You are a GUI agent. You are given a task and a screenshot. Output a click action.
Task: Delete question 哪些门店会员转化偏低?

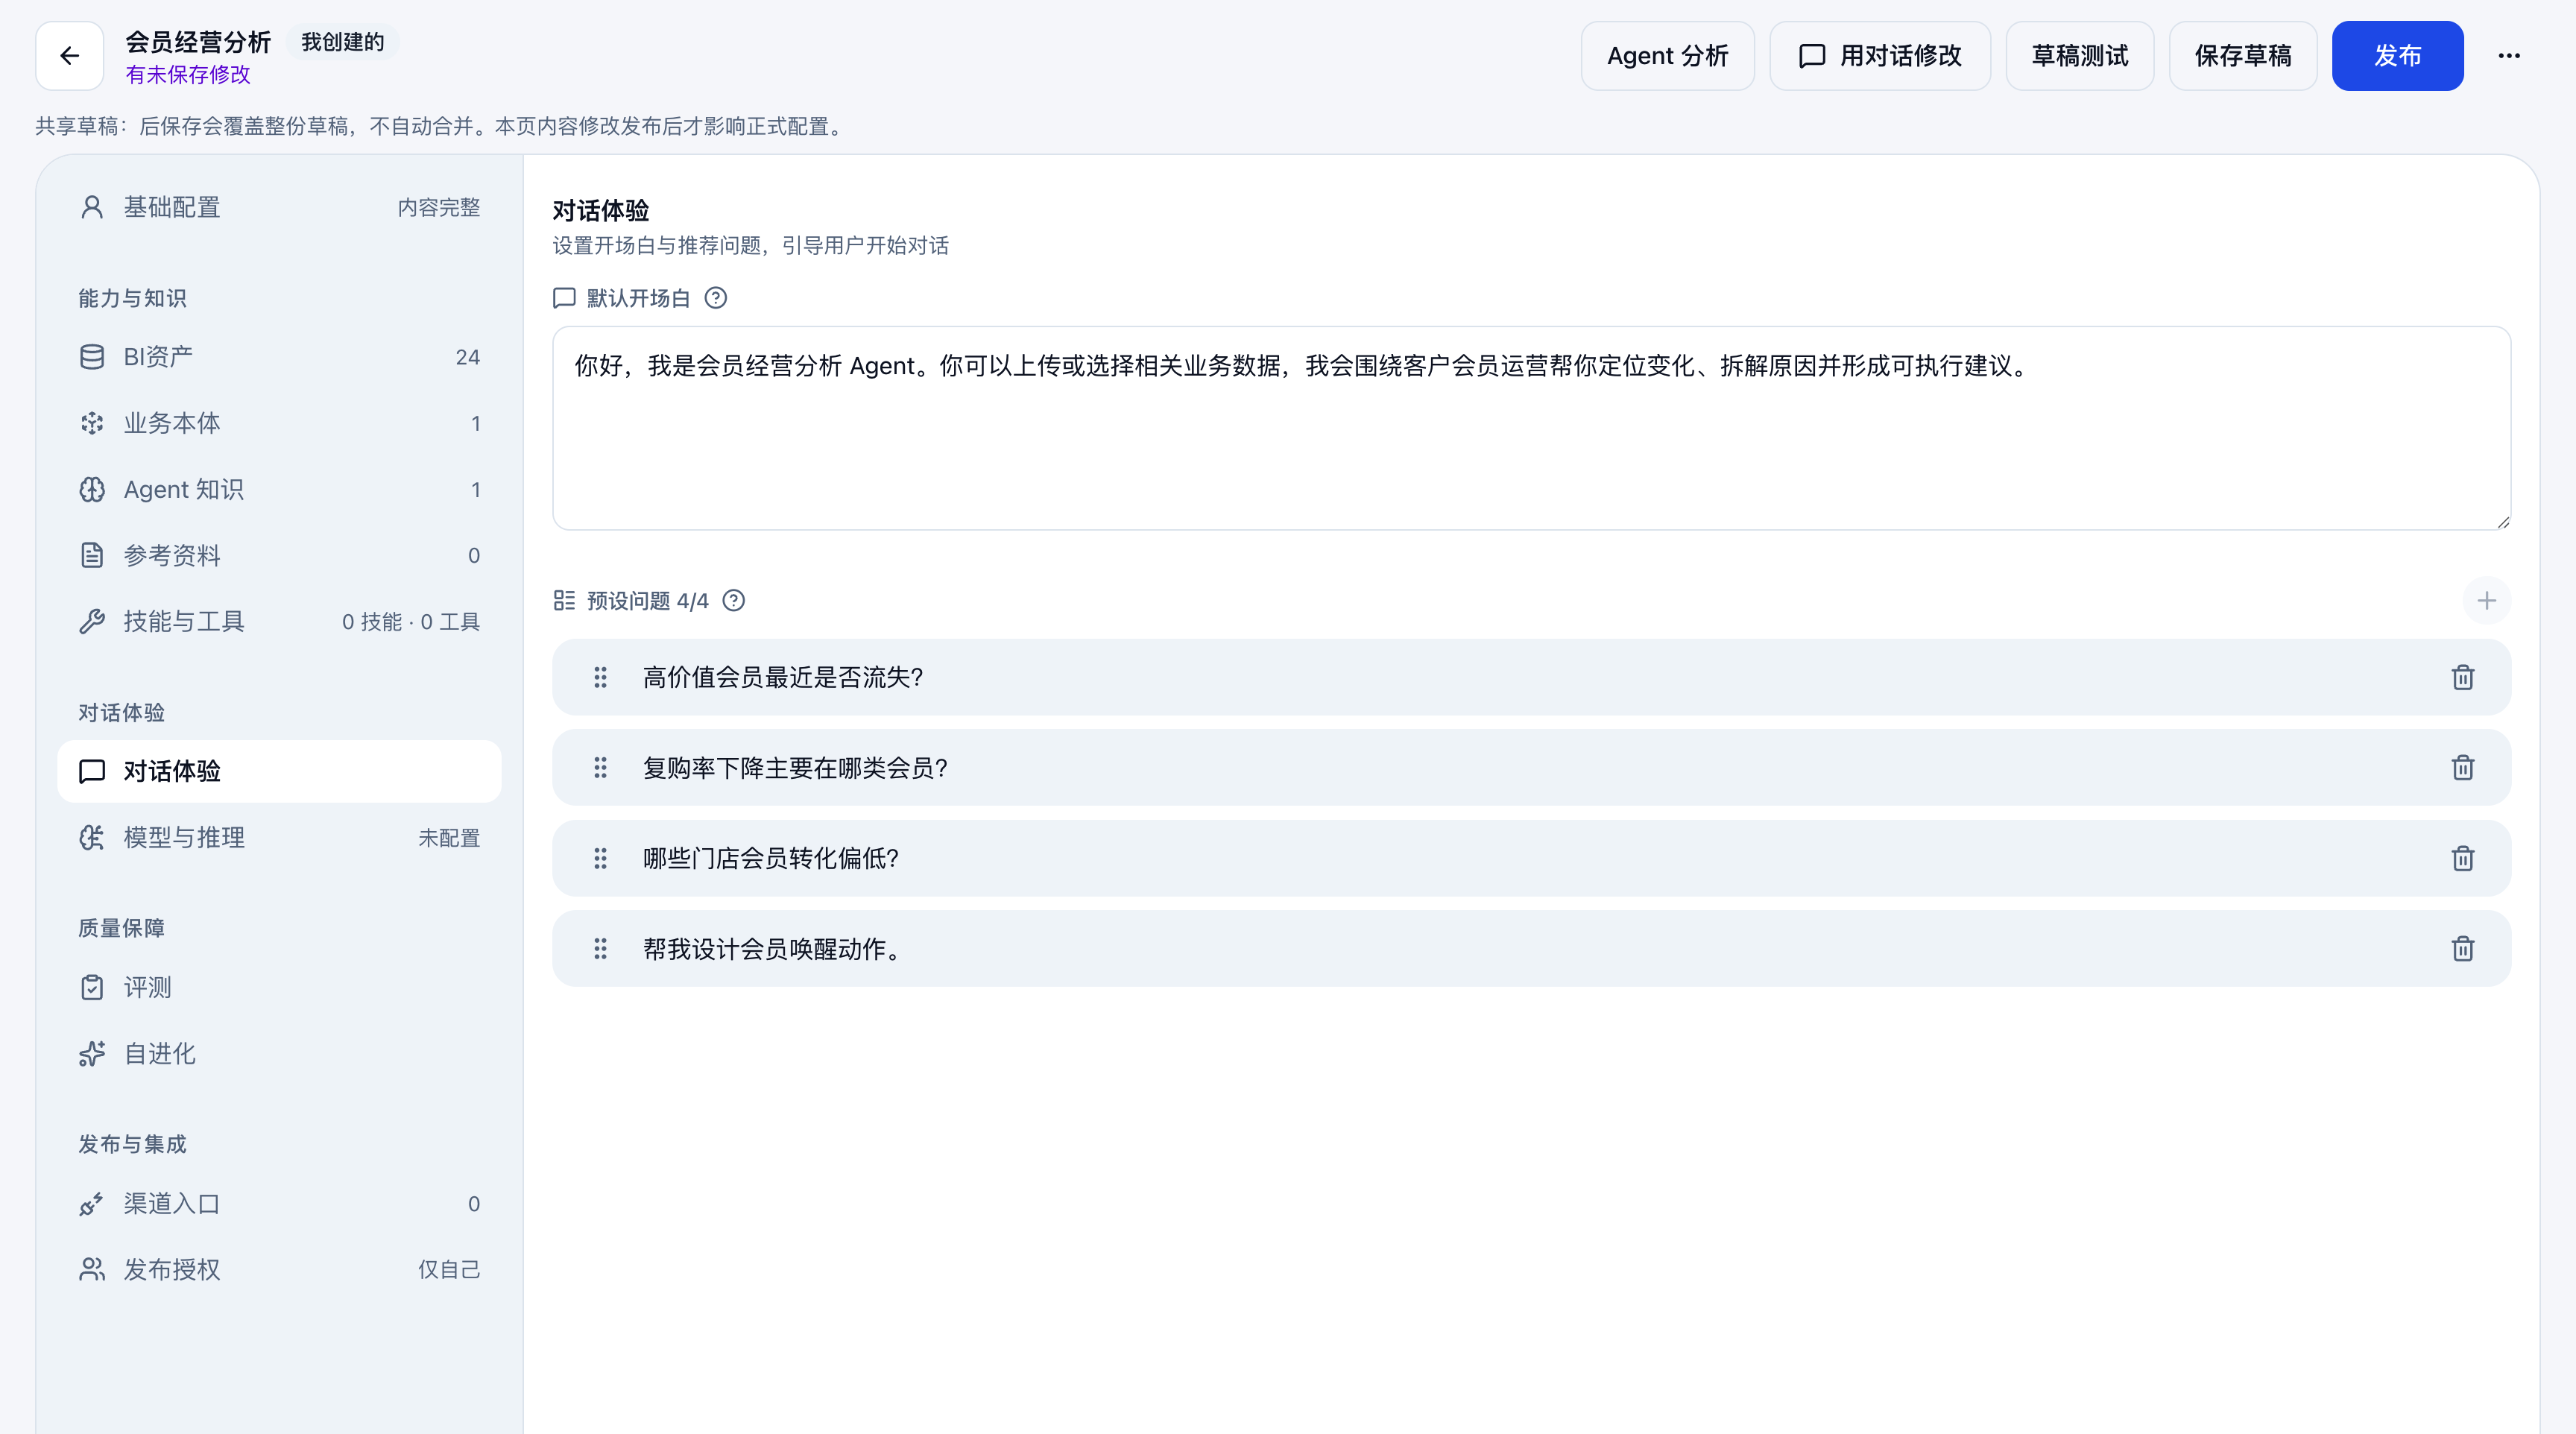click(x=2463, y=859)
